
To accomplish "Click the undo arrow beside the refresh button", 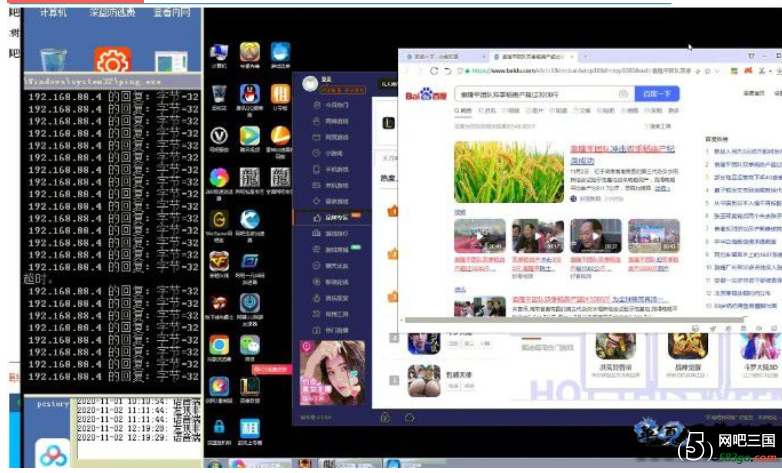I will click(448, 71).
